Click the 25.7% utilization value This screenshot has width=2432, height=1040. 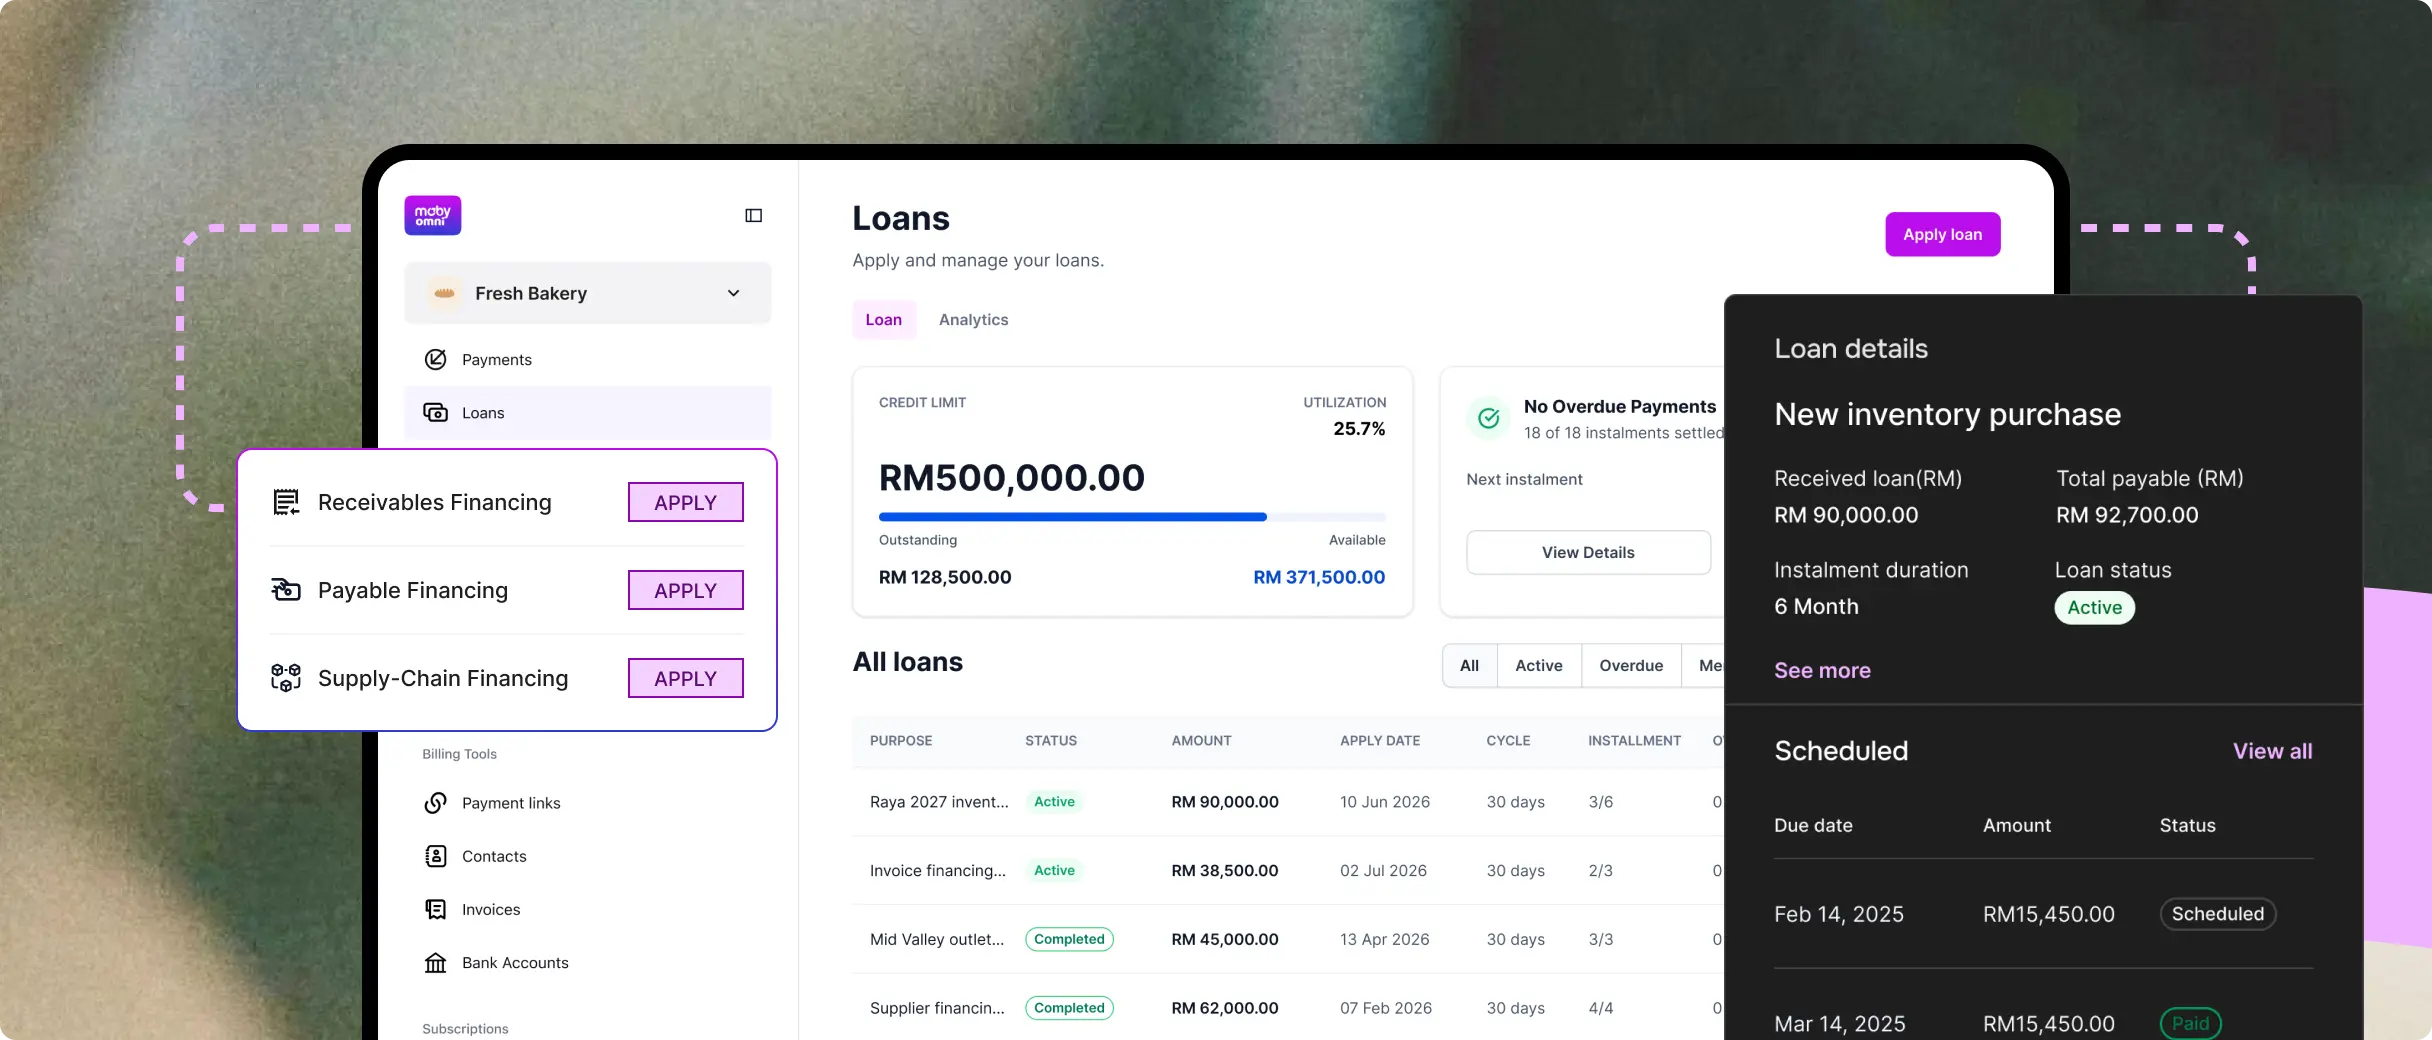point(1359,429)
